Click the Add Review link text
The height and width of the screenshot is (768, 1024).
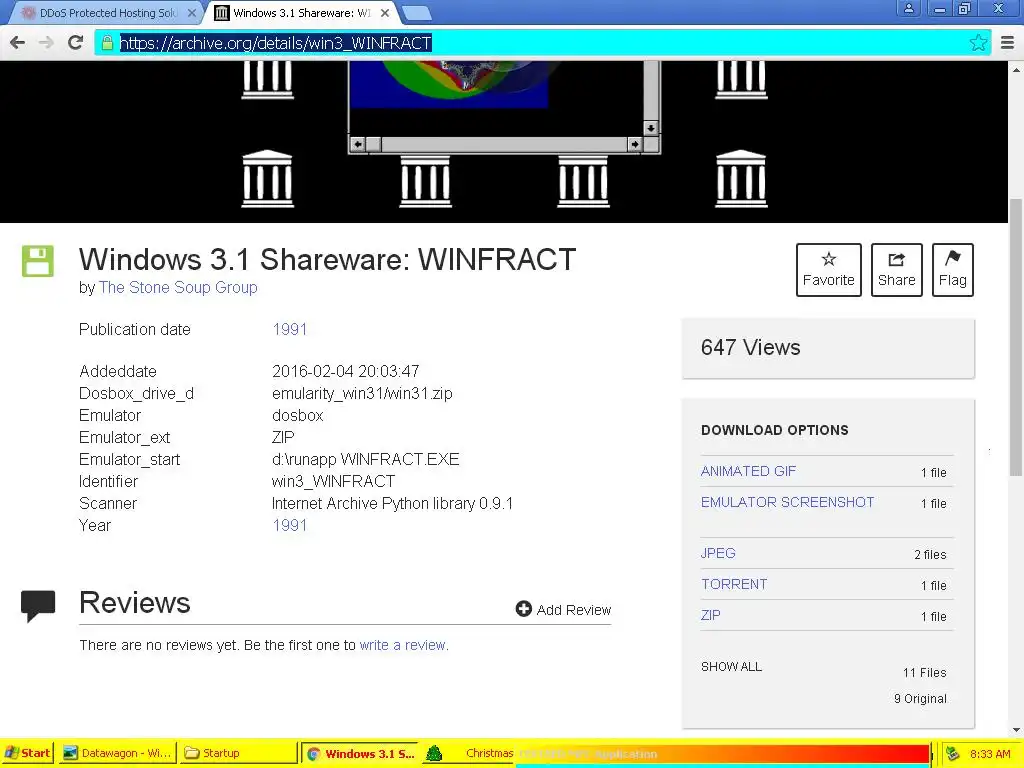click(x=573, y=610)
